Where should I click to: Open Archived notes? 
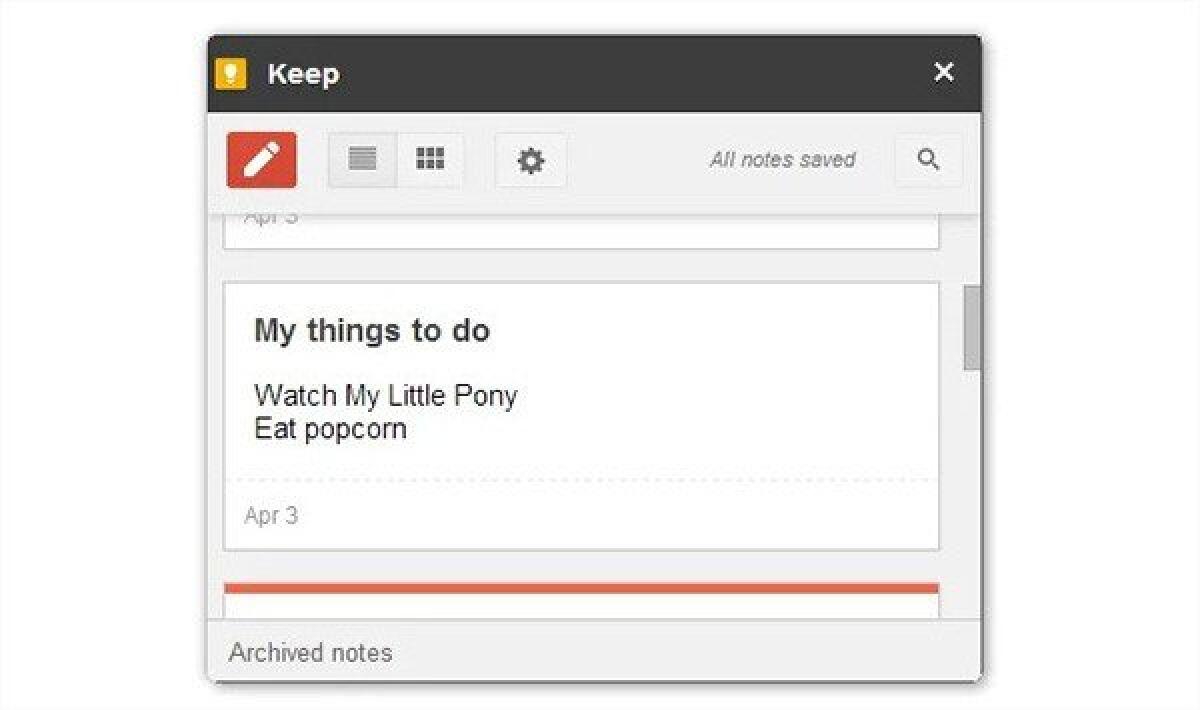click(x=310, y=652)
